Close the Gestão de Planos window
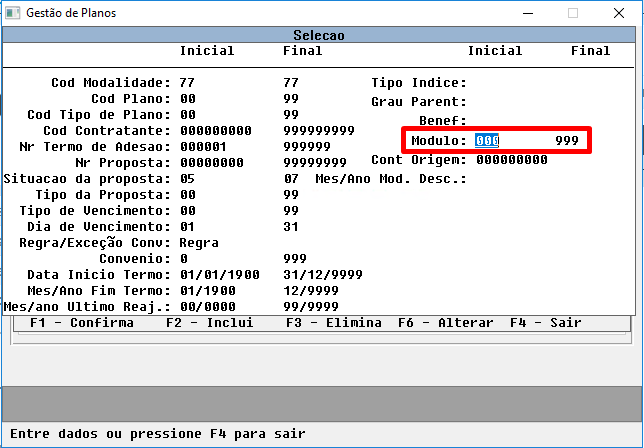The height and width of the screenshot is (448, 644). coord(619,13)
